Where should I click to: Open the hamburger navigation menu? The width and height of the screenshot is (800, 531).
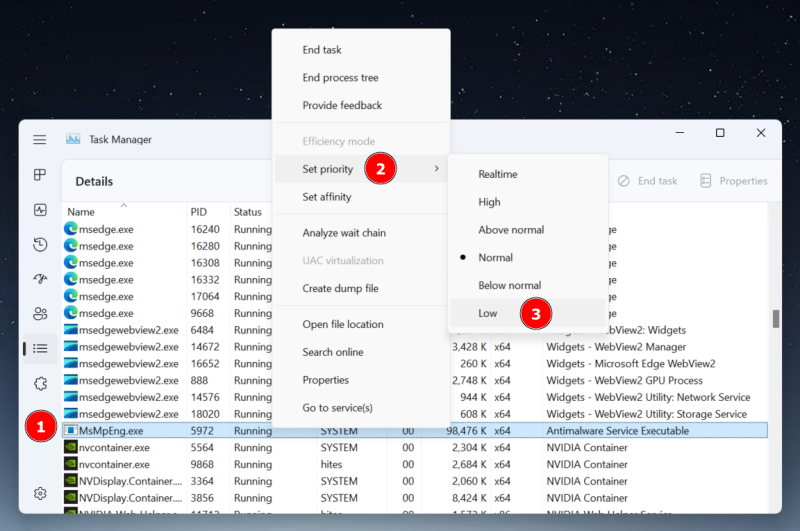pos(39,140)
